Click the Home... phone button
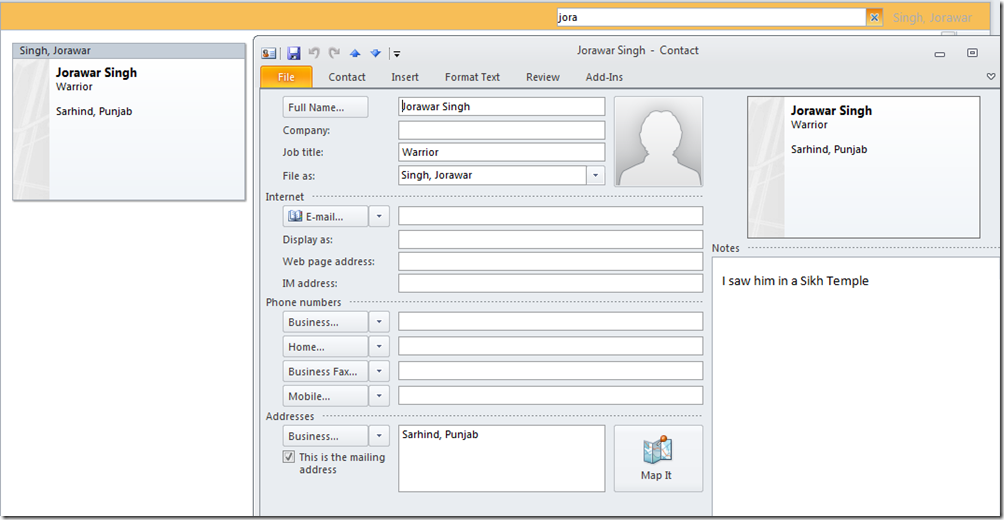This screenshot has height=520, width=1004. click(x=325, y=347)
